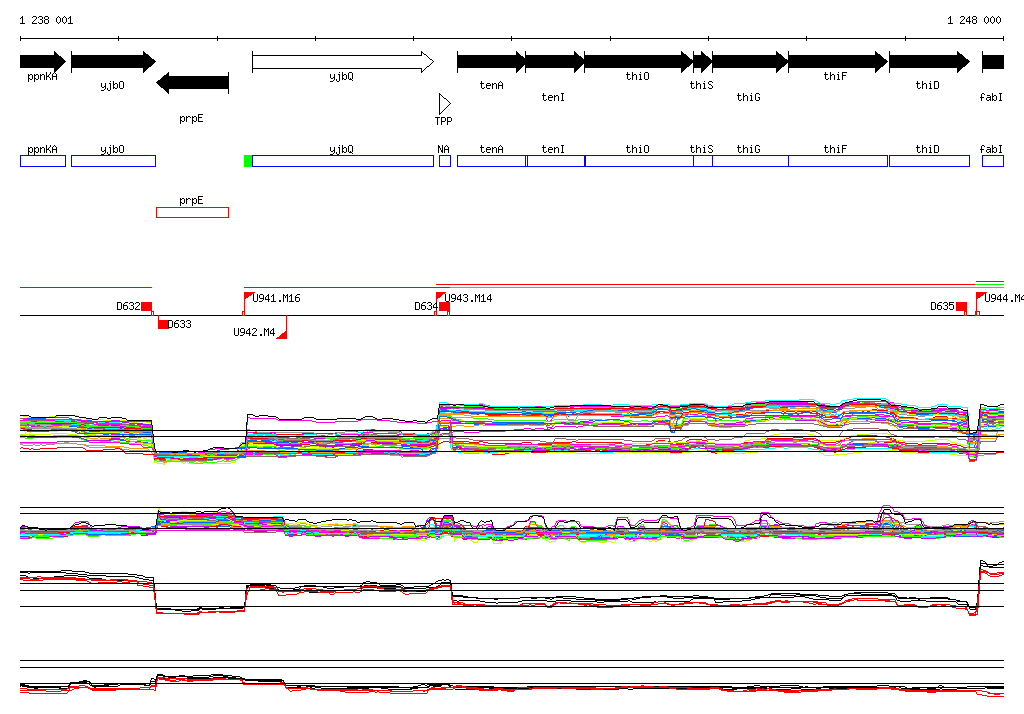This screenshot has width=1024, height=714.
Task: Click the prpE label above red box
Action: tap(191, 201)
